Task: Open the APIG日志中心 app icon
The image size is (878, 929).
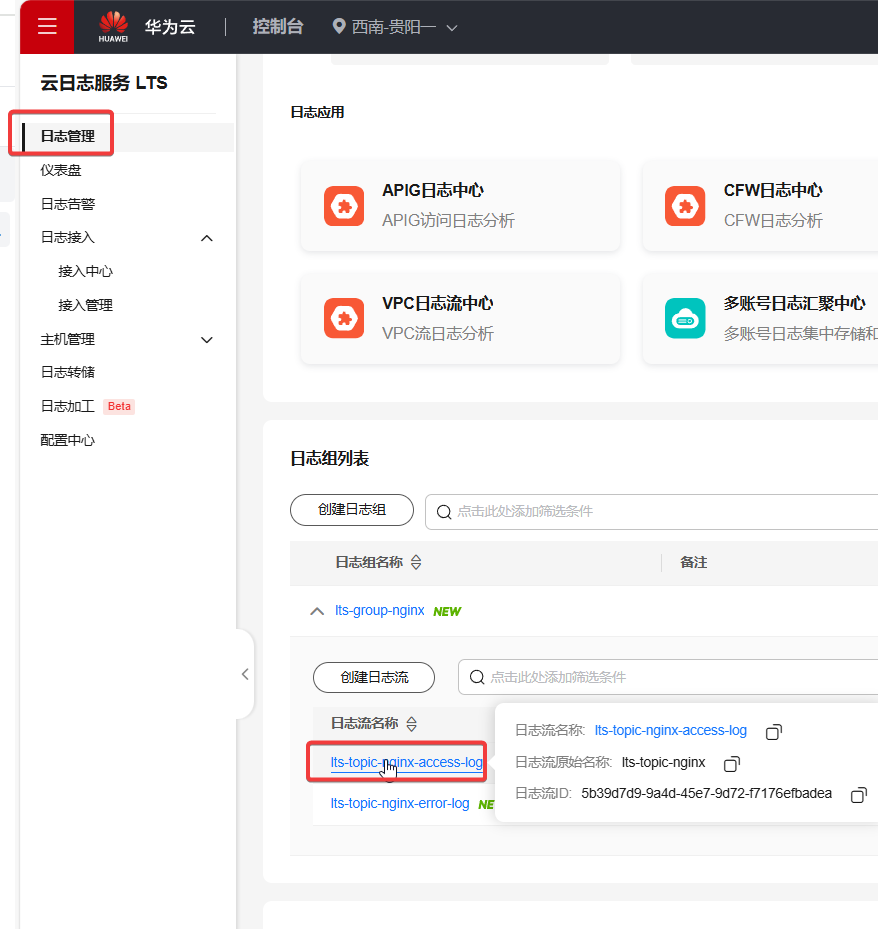Action: (x=344, y=206)
